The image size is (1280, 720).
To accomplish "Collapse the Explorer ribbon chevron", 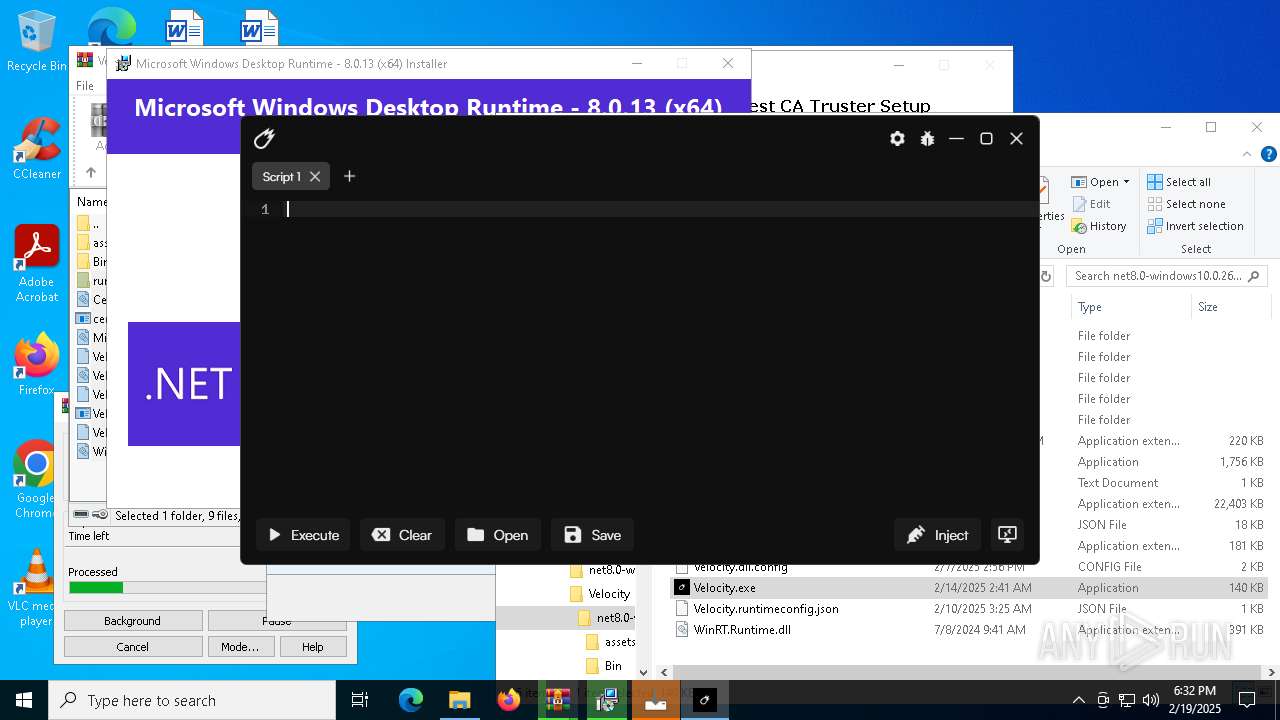I will (x=1246, y=154).
